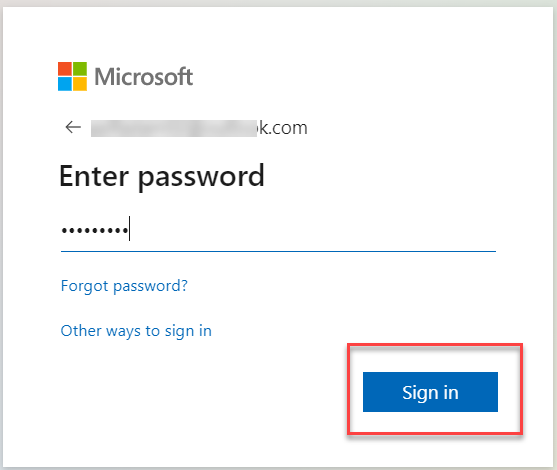
Task: Click the red square of the Microsoft logo
Action: [x=65, y=69]
